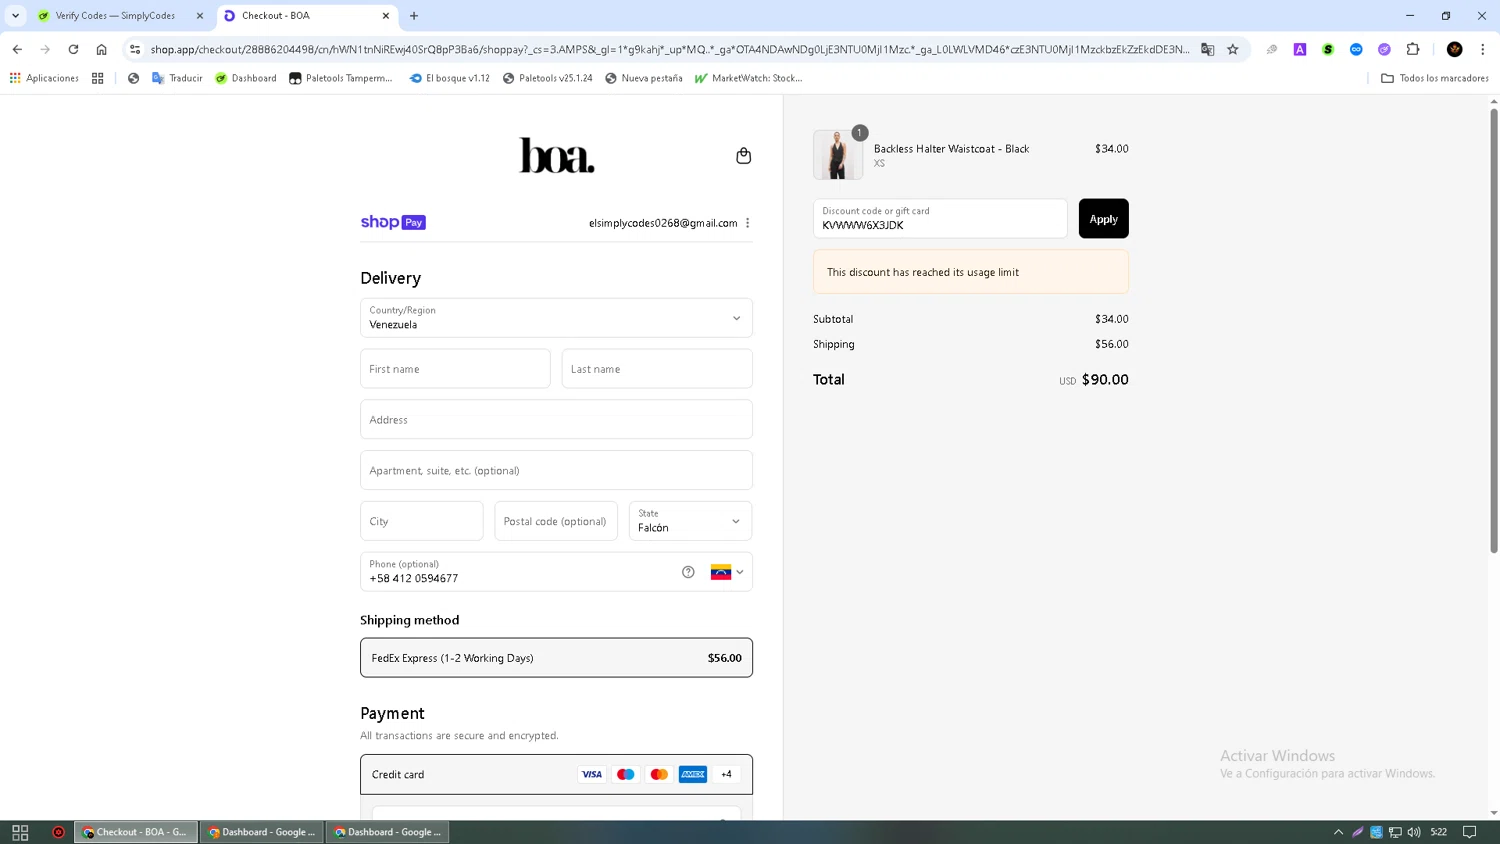Viewport: 1500px width, 844px height.
Task: Click the phone number help icon
Action: point(688,572)
